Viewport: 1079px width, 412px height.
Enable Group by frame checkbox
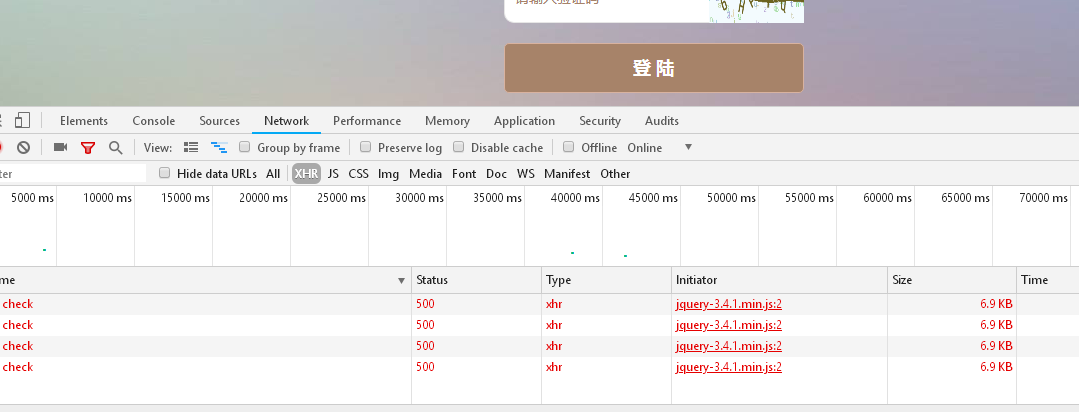click(x=244, y=147)
